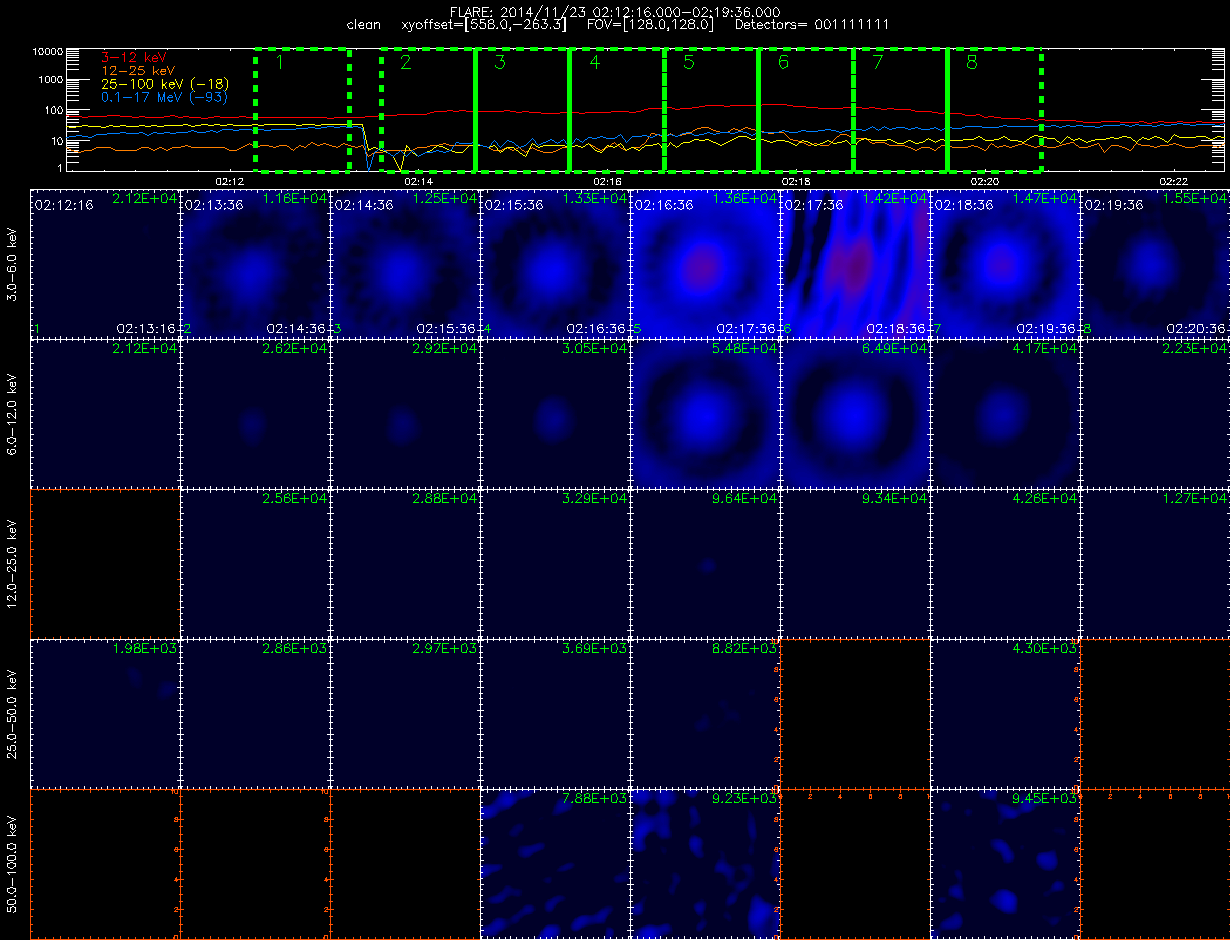Viewport: 1230px width, 940px height.
Task: Select interval 3 marker in the lightcurve
Action: point(500,62)
